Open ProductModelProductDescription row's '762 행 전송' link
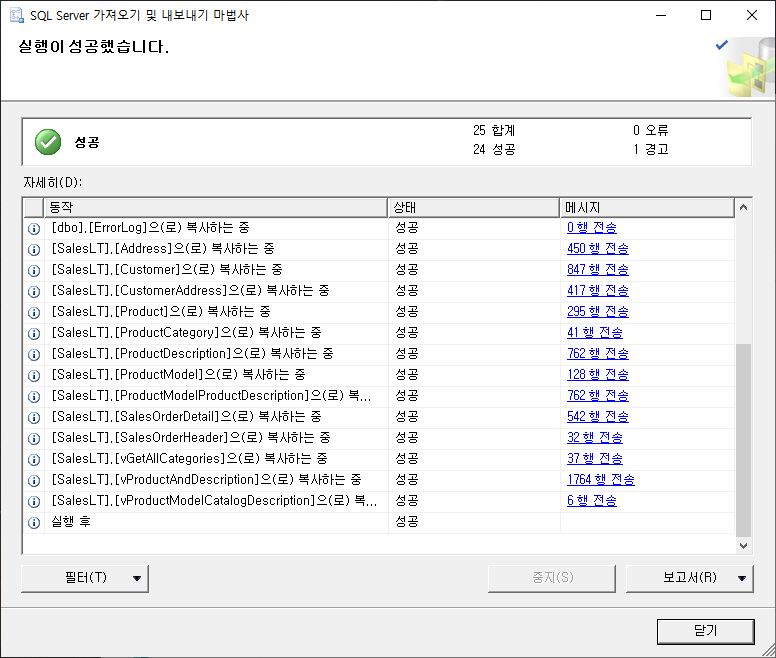This screenshot has width=776, height=658. (597, 396)
